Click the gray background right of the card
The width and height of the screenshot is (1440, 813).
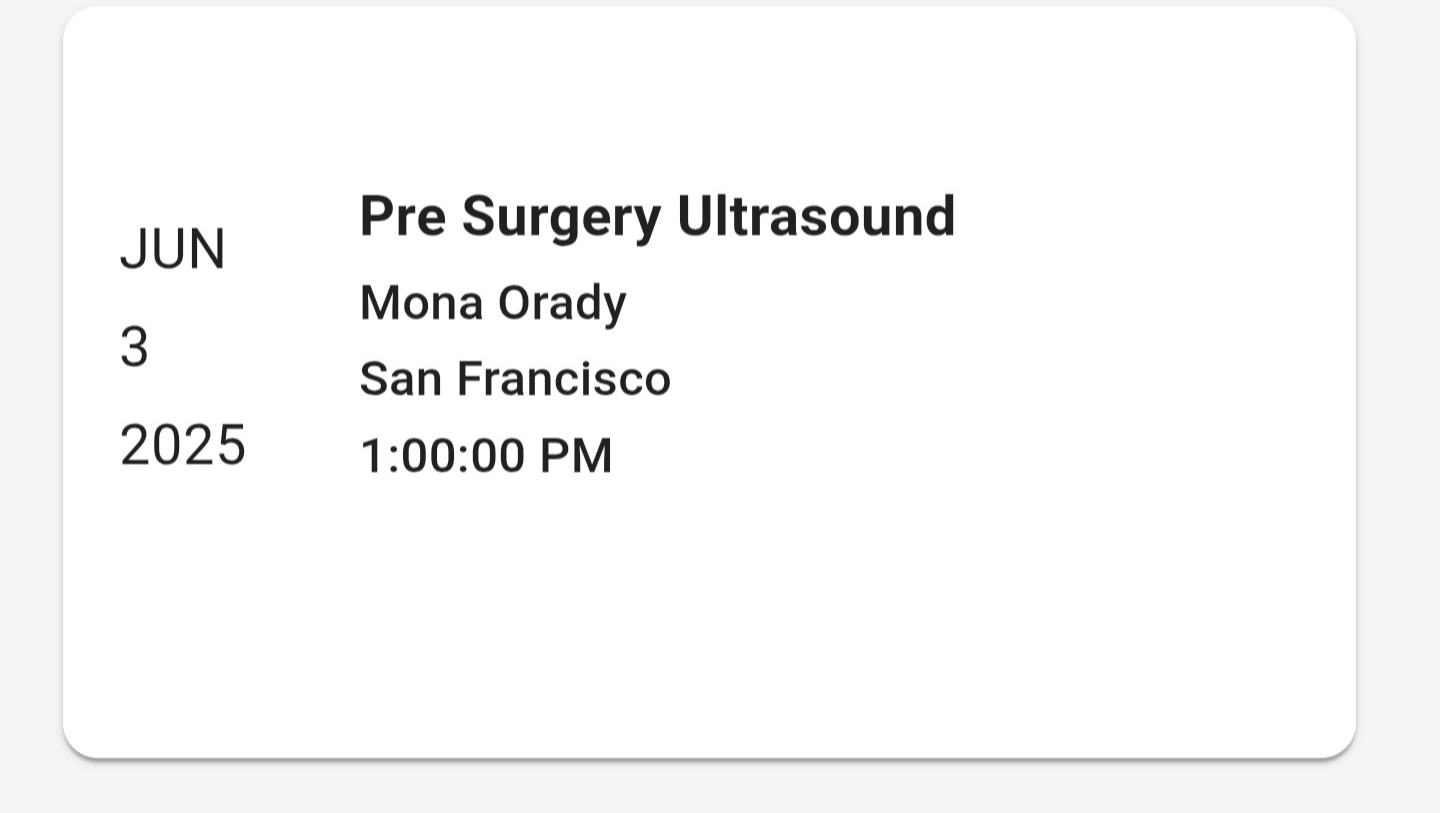pyautogui.click(x=1400, y=400)
